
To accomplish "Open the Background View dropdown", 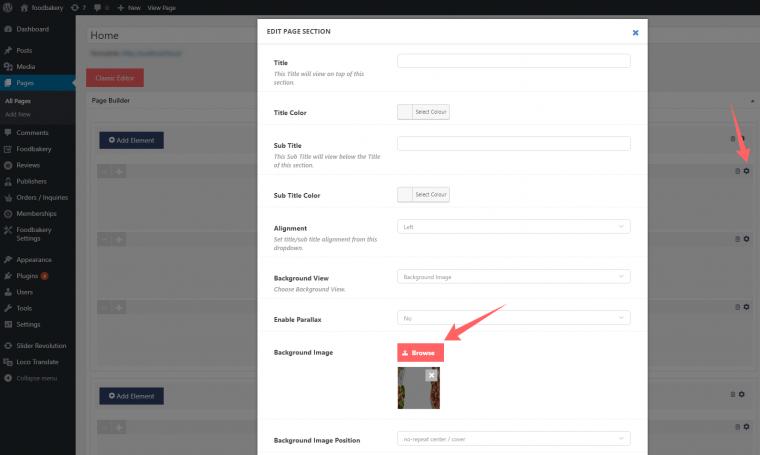I will [513, 277].
